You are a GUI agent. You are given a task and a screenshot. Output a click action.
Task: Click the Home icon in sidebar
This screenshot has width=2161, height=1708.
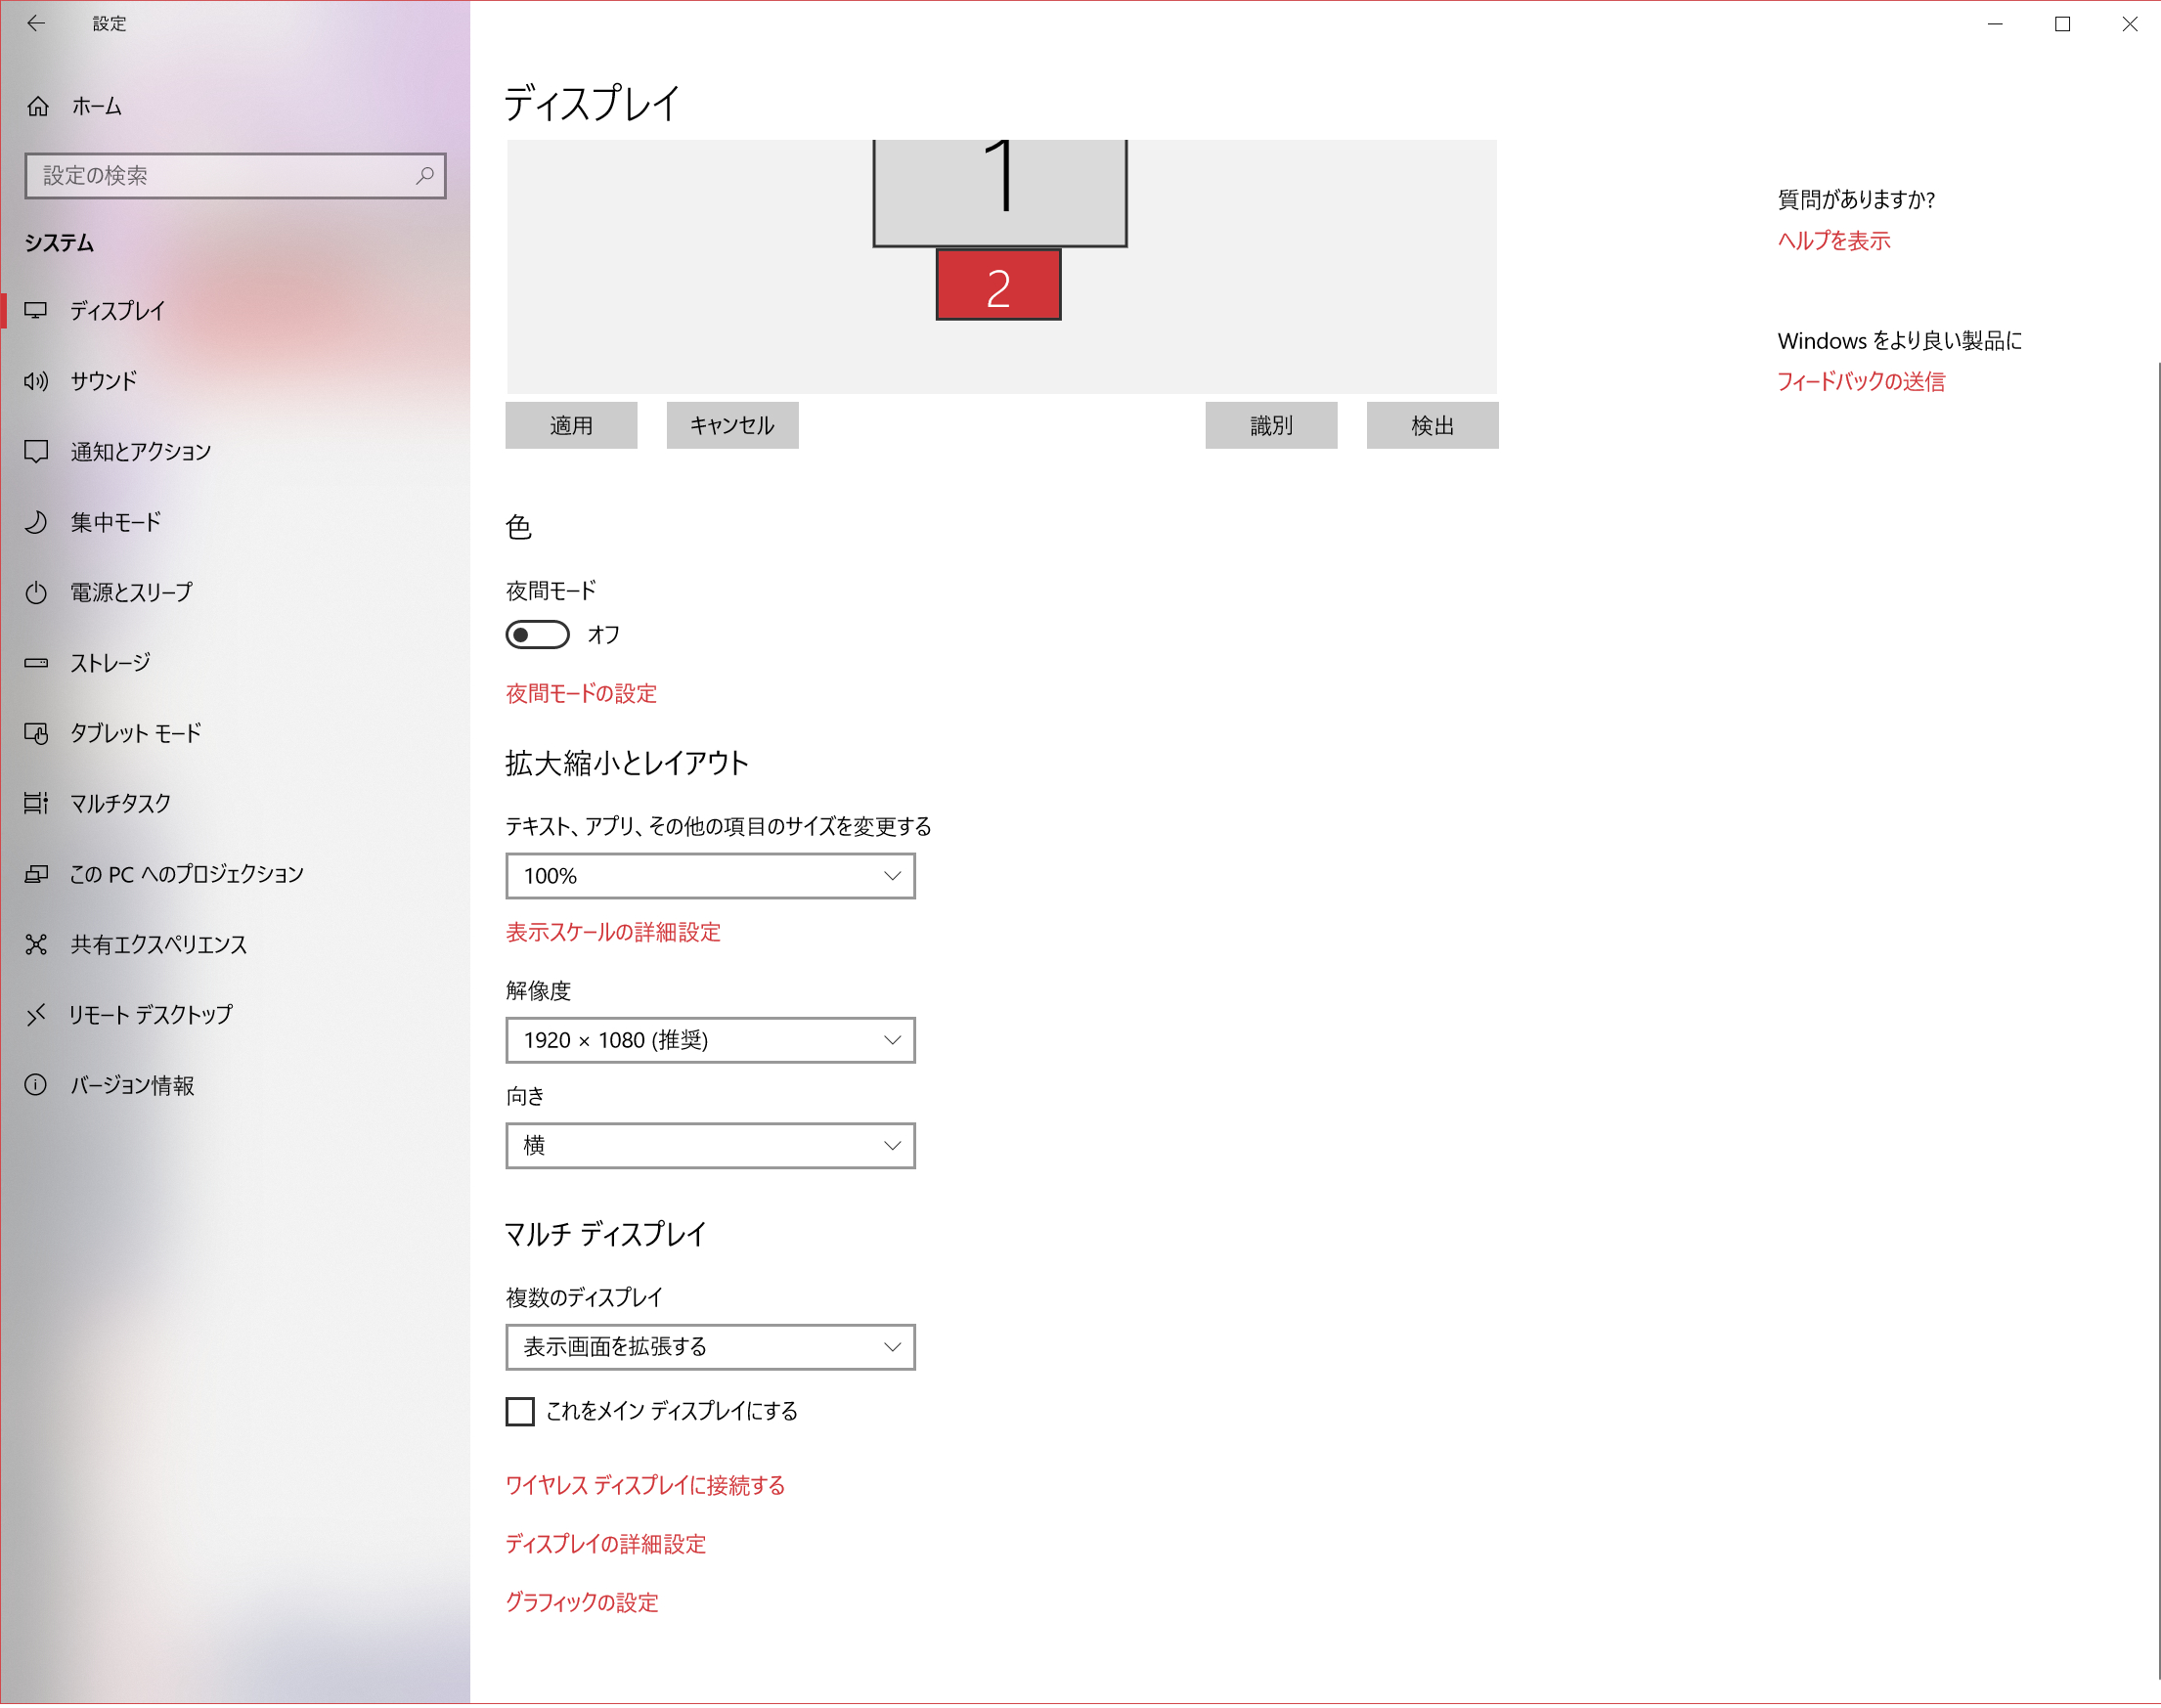point(38,106)
